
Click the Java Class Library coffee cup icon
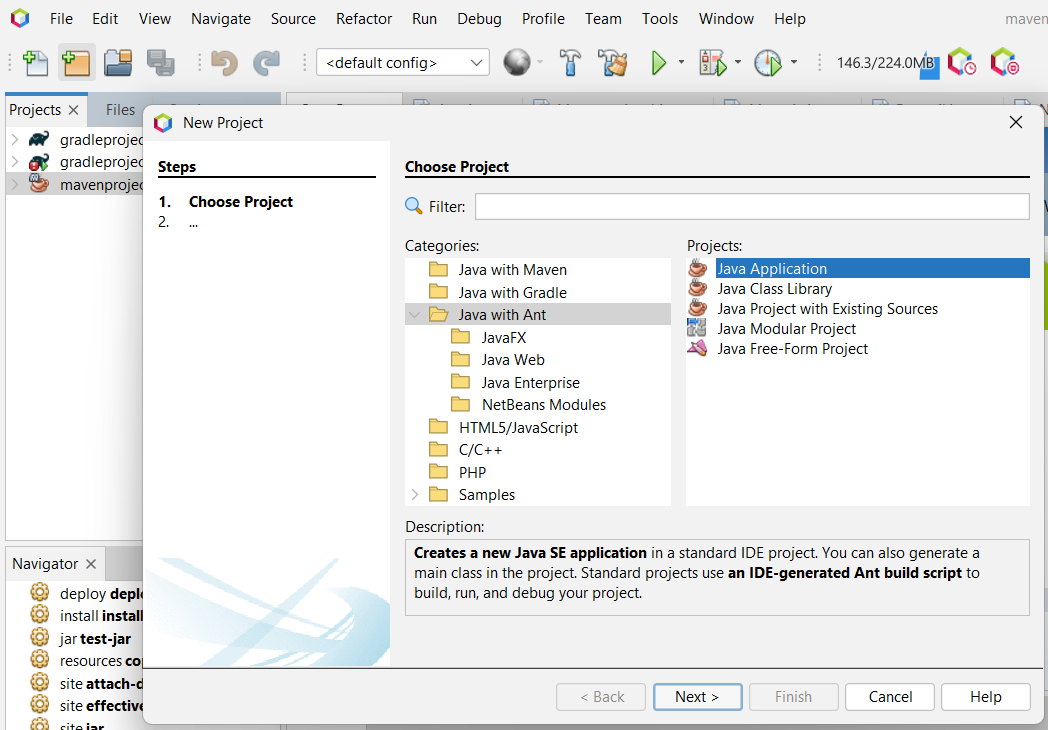click(697, 288)
